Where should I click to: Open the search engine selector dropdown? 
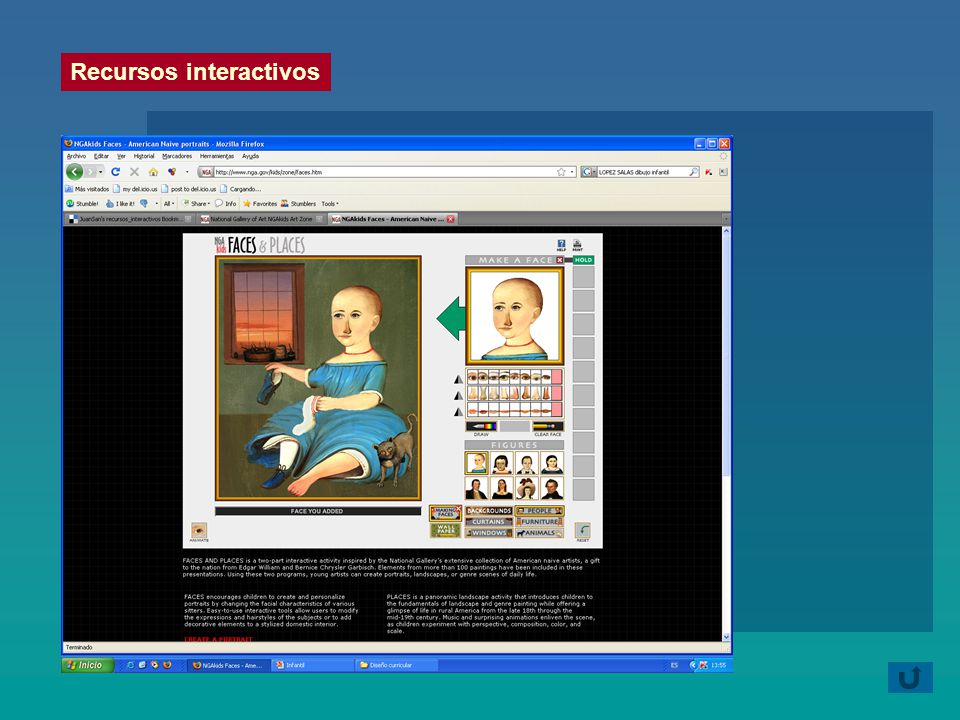click(x=589, y=172)
